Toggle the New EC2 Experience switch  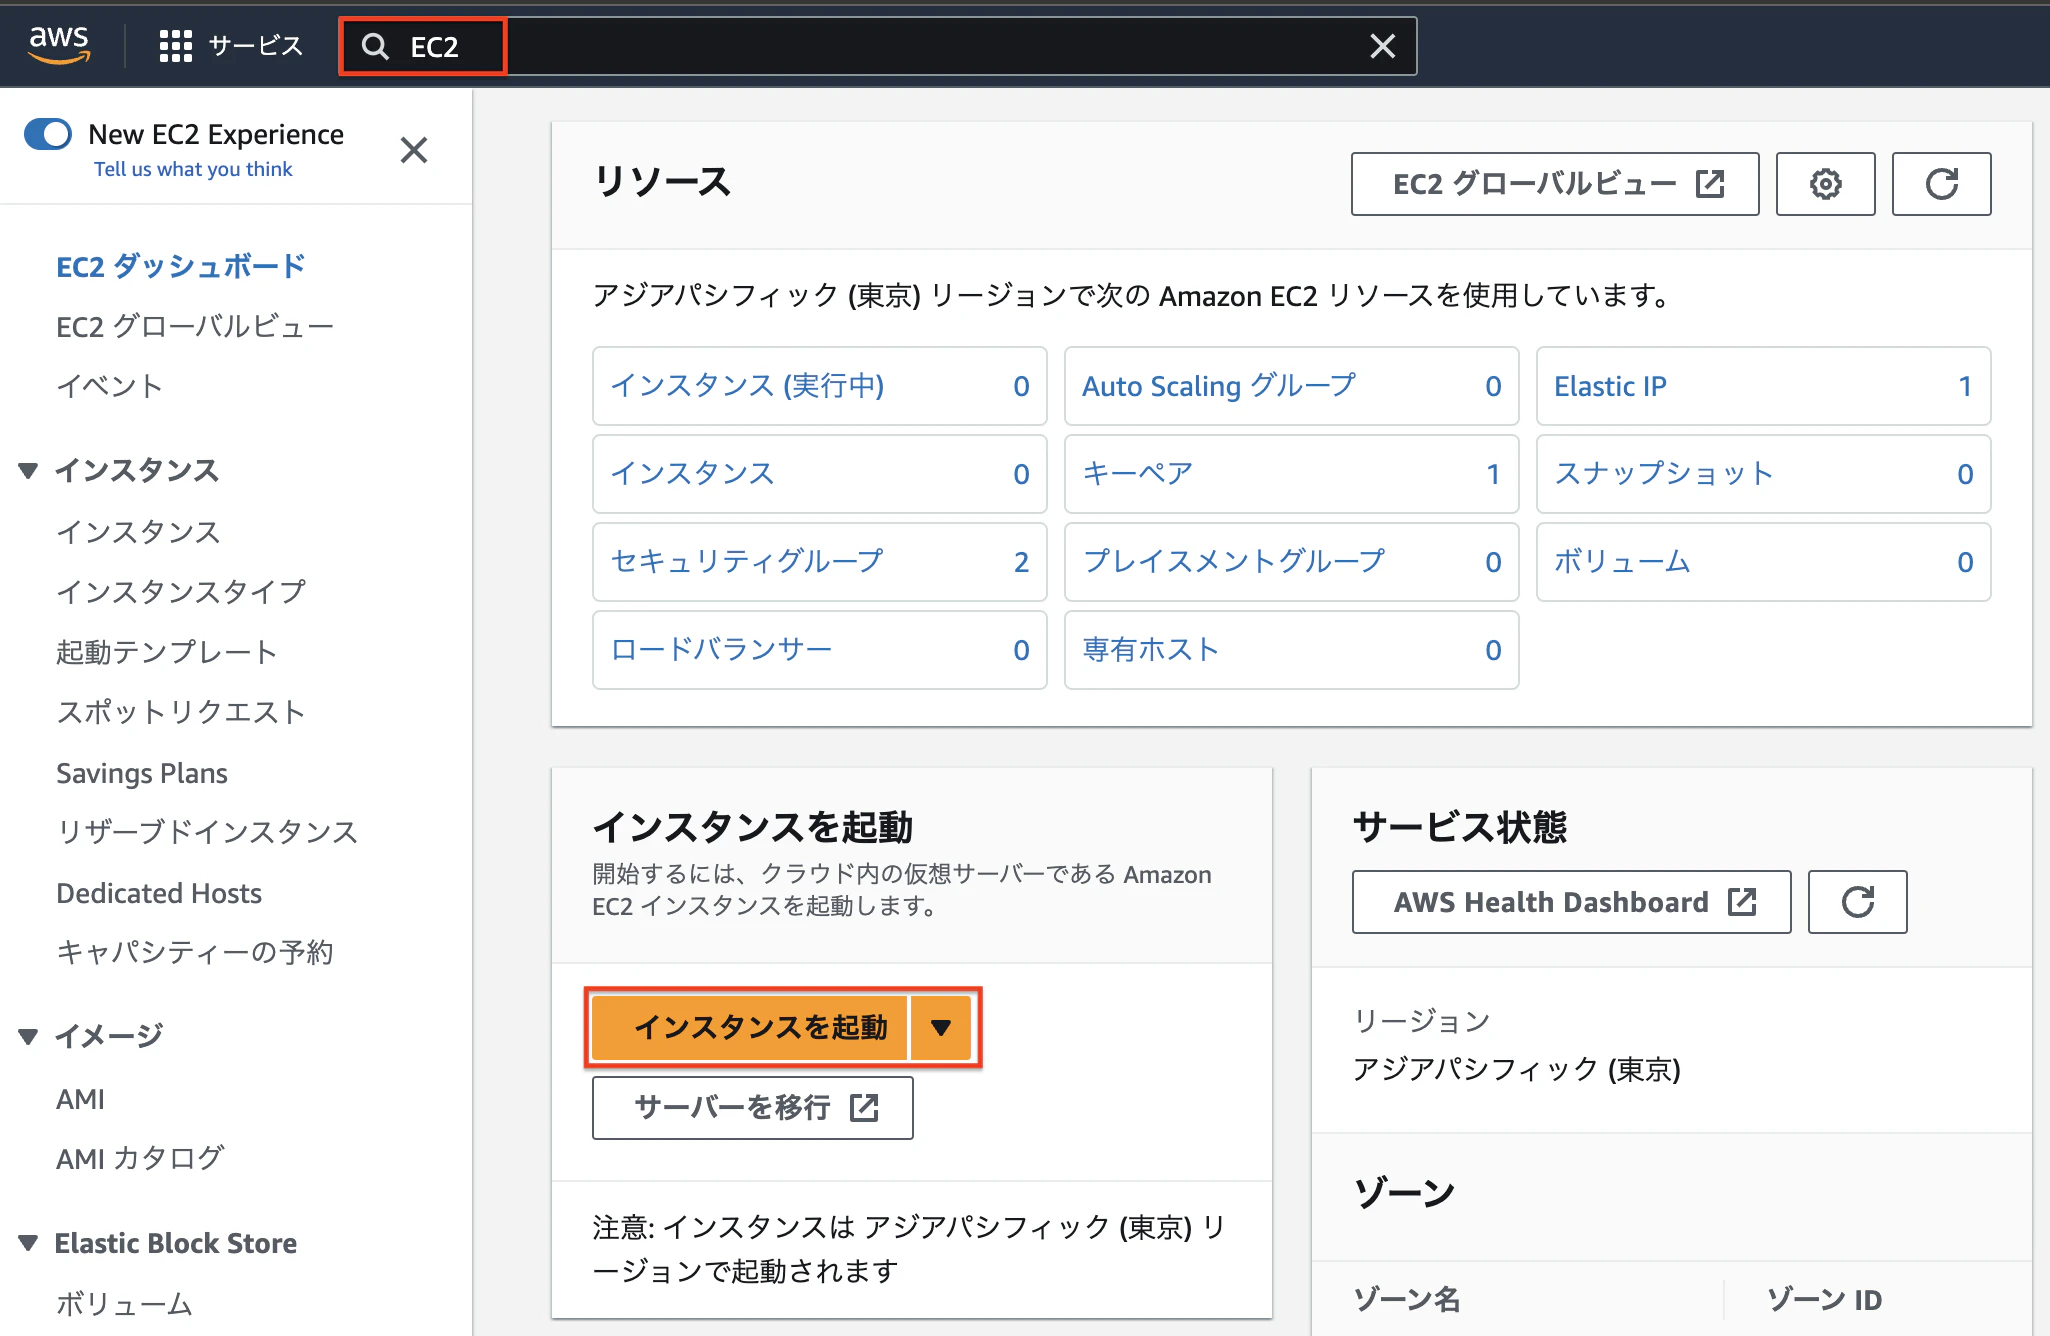click(x=48, y=134)
